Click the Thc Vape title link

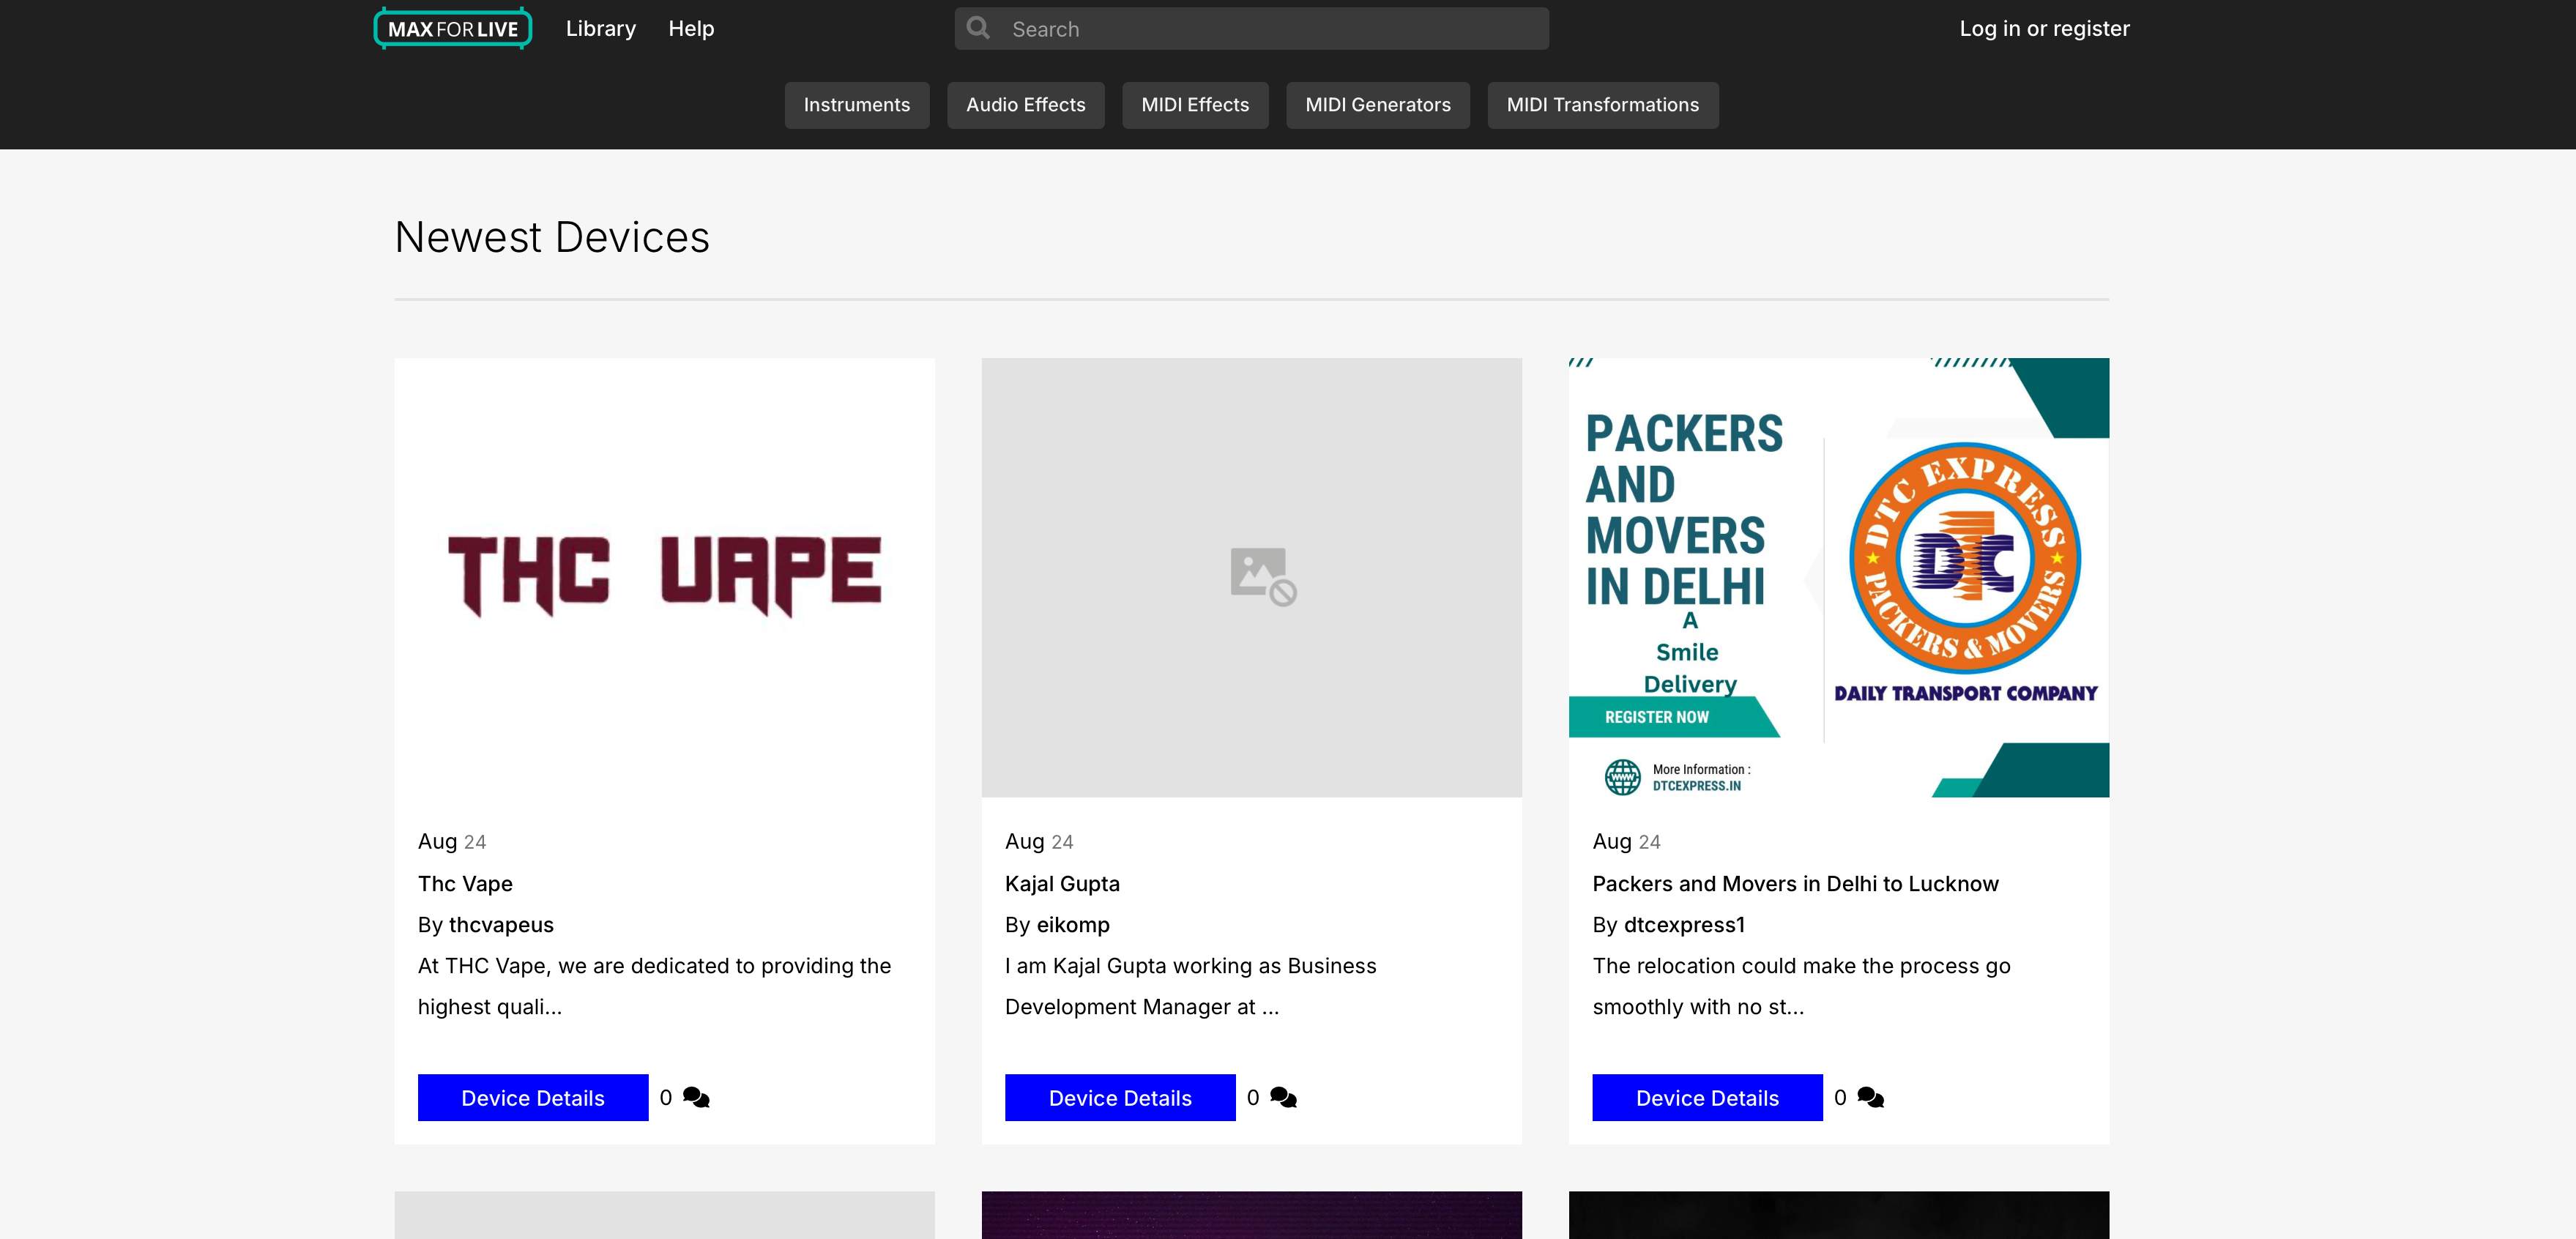click(x=465, y=883)
